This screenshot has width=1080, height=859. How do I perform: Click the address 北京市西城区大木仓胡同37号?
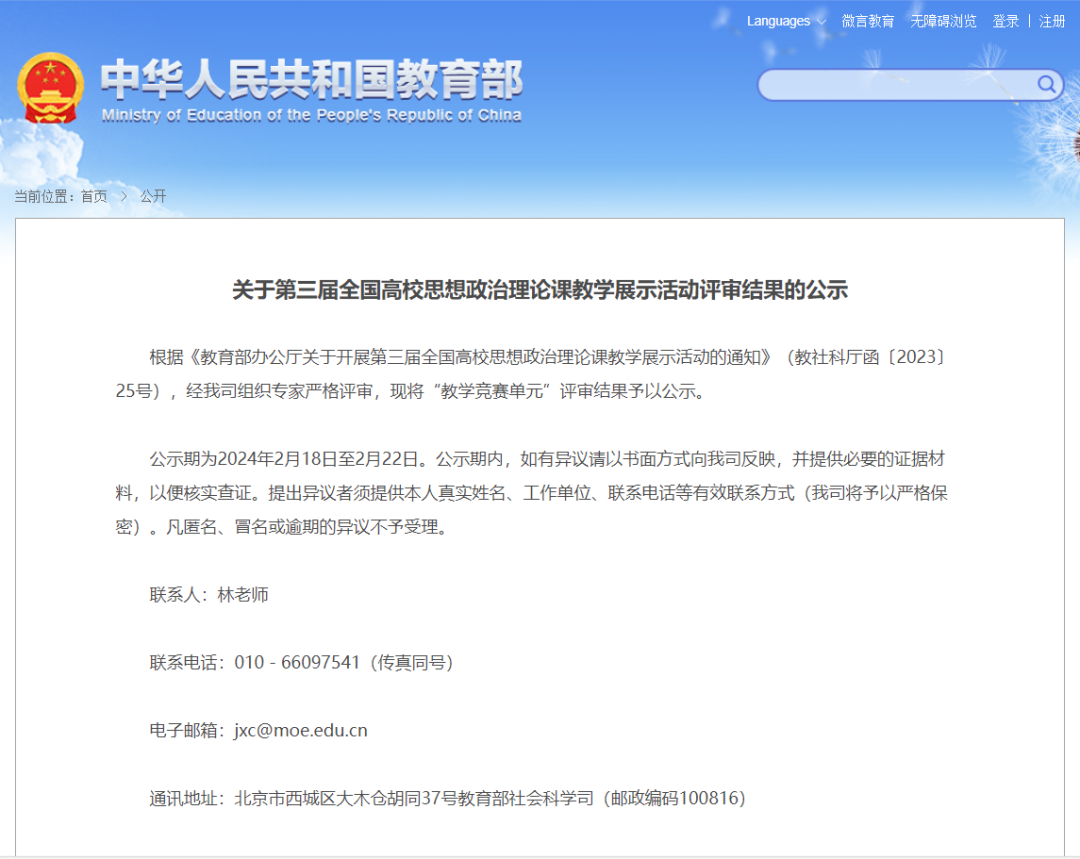346,798
